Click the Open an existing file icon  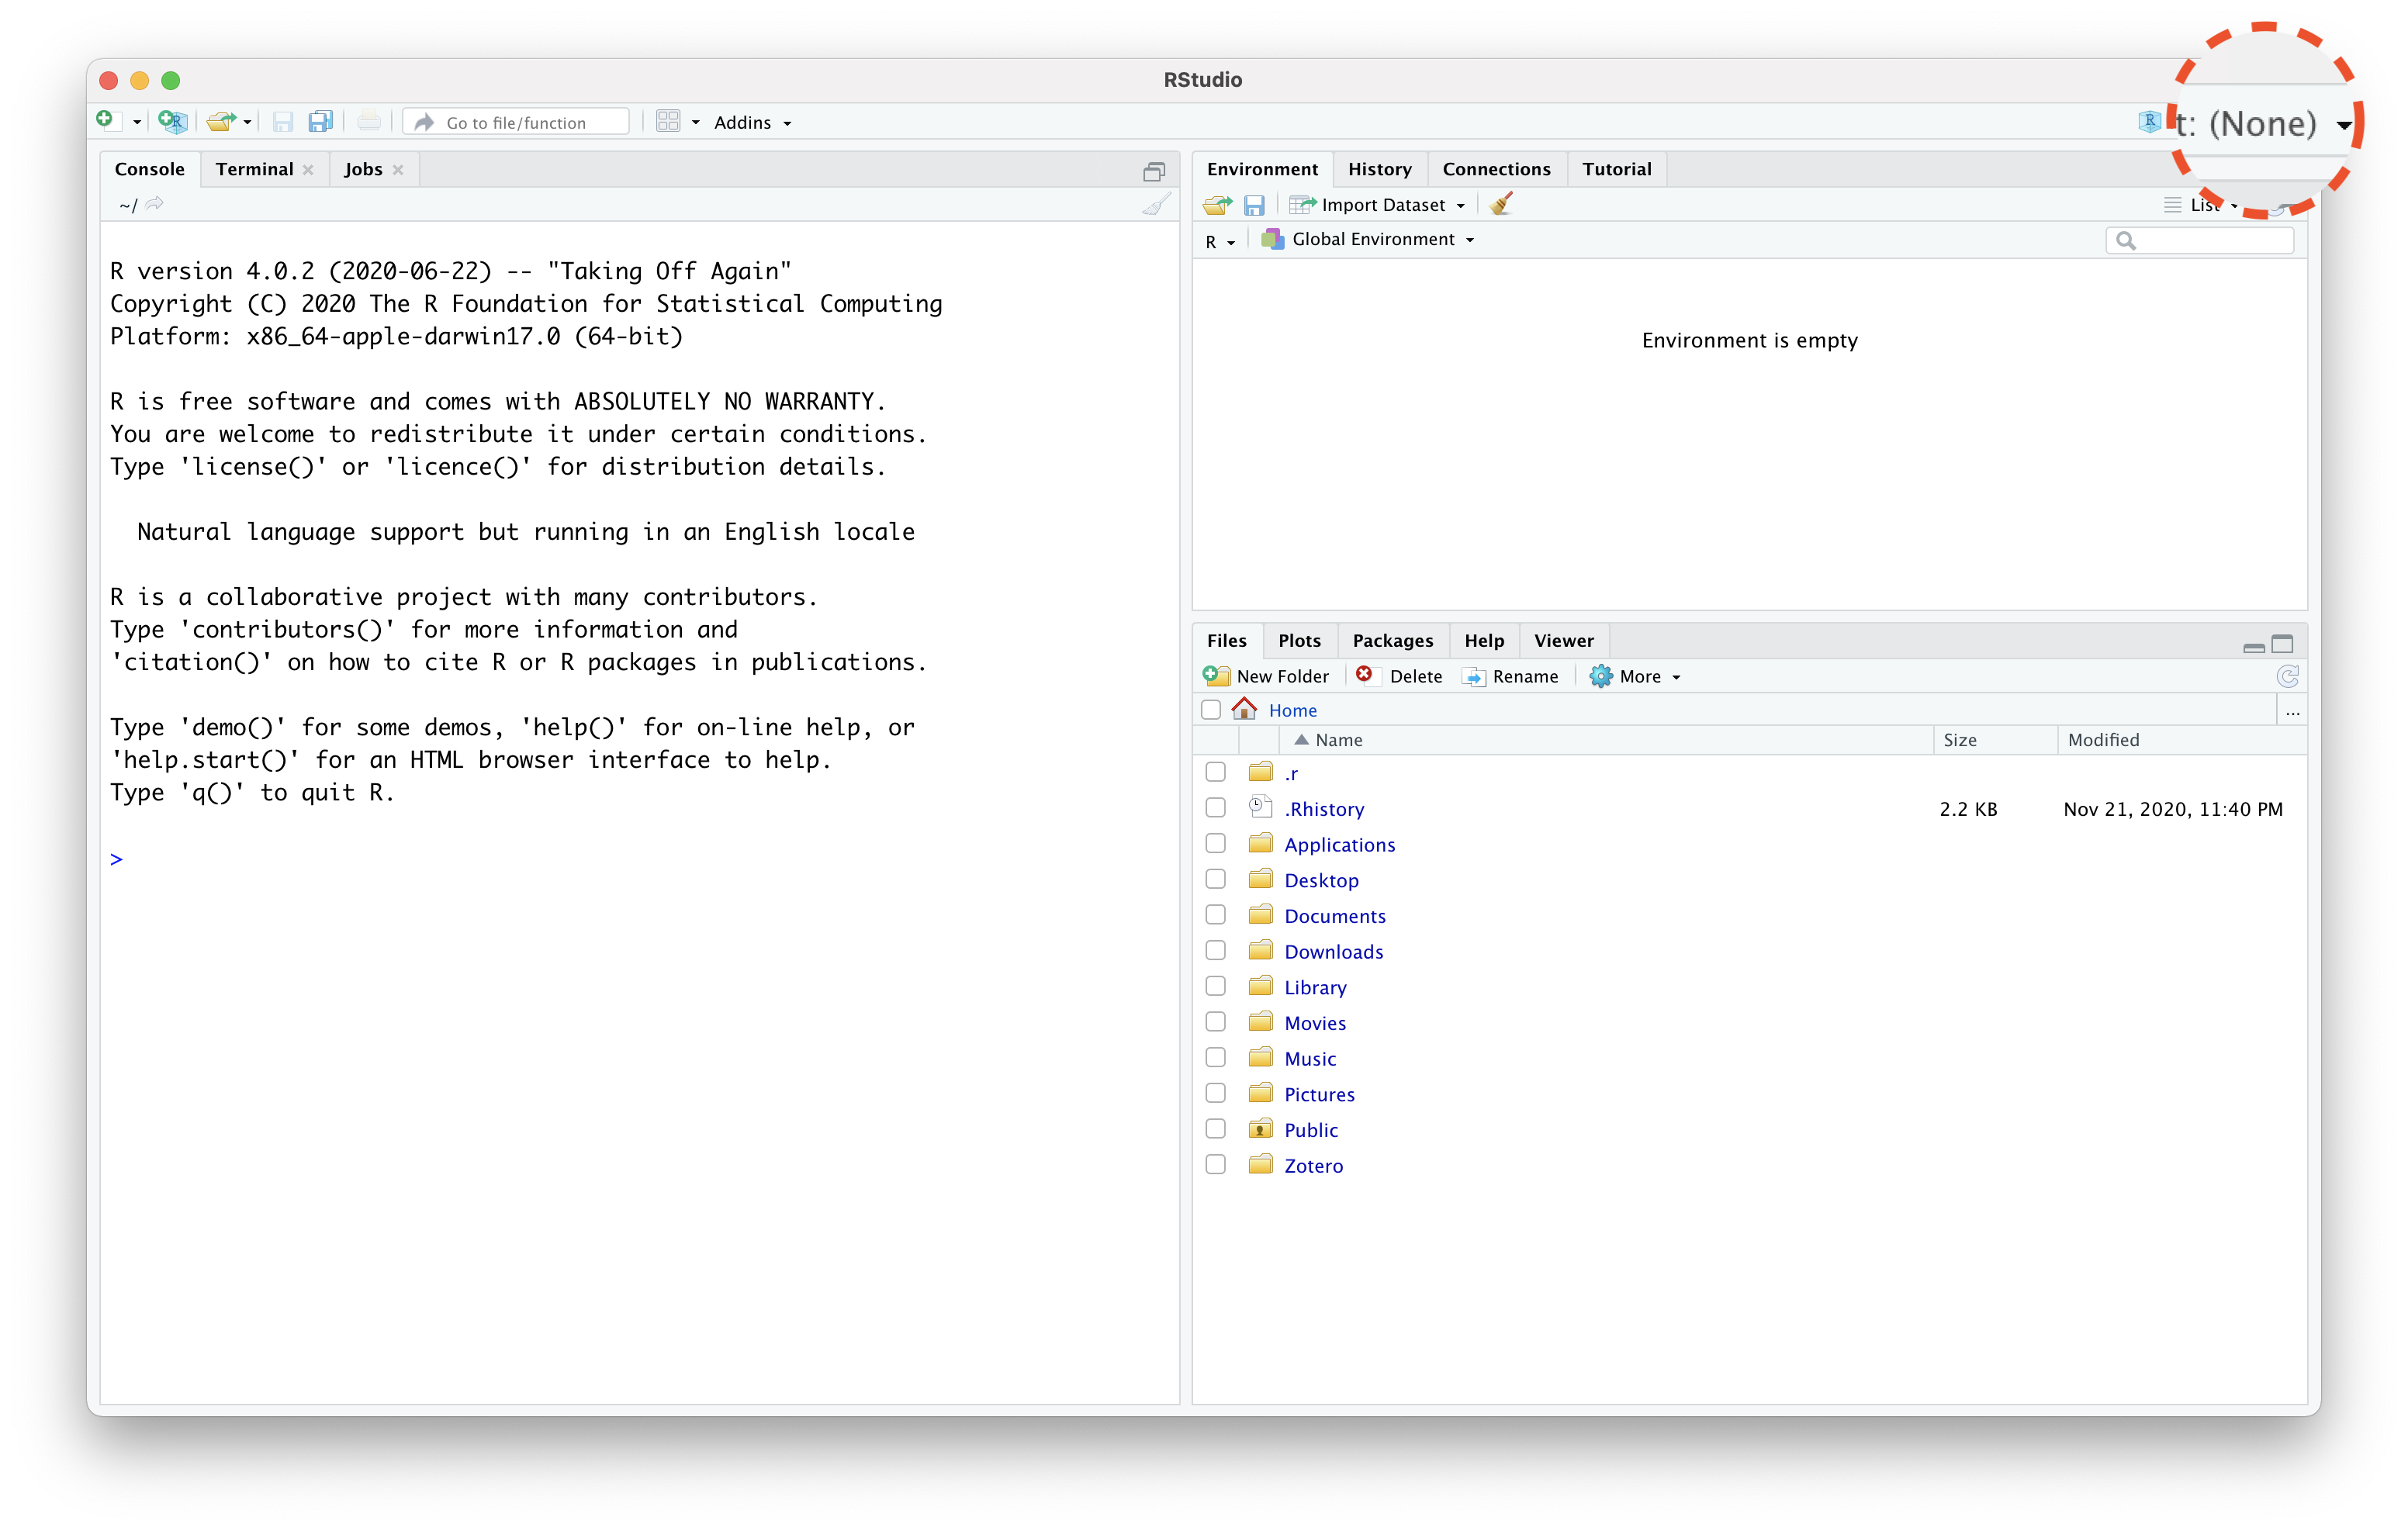pyautogui.click(x=220, y=122)
